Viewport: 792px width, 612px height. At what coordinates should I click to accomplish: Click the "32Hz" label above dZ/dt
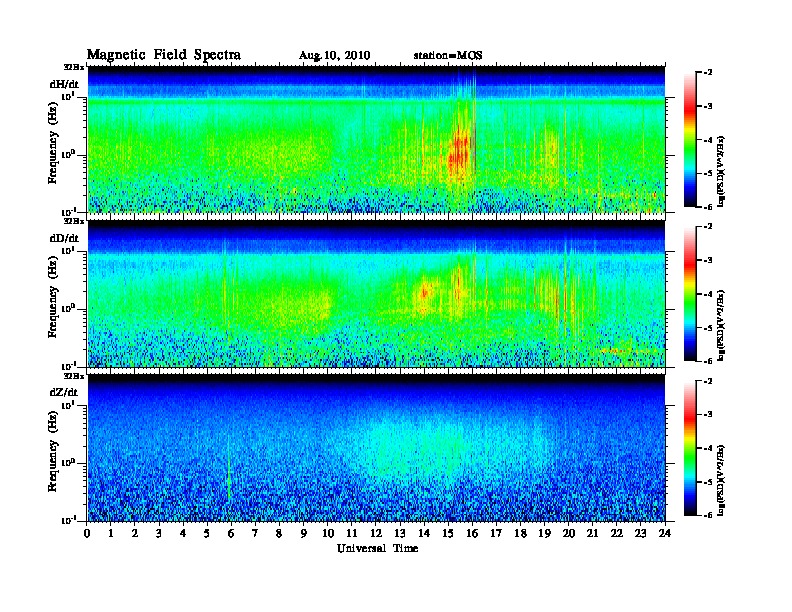(x=74, y=376)
